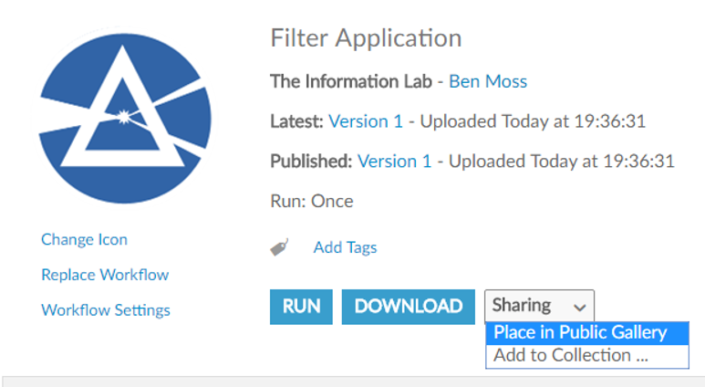Open the Latest Version 1 link
The image size is (705, 387).
coord(366,121)
